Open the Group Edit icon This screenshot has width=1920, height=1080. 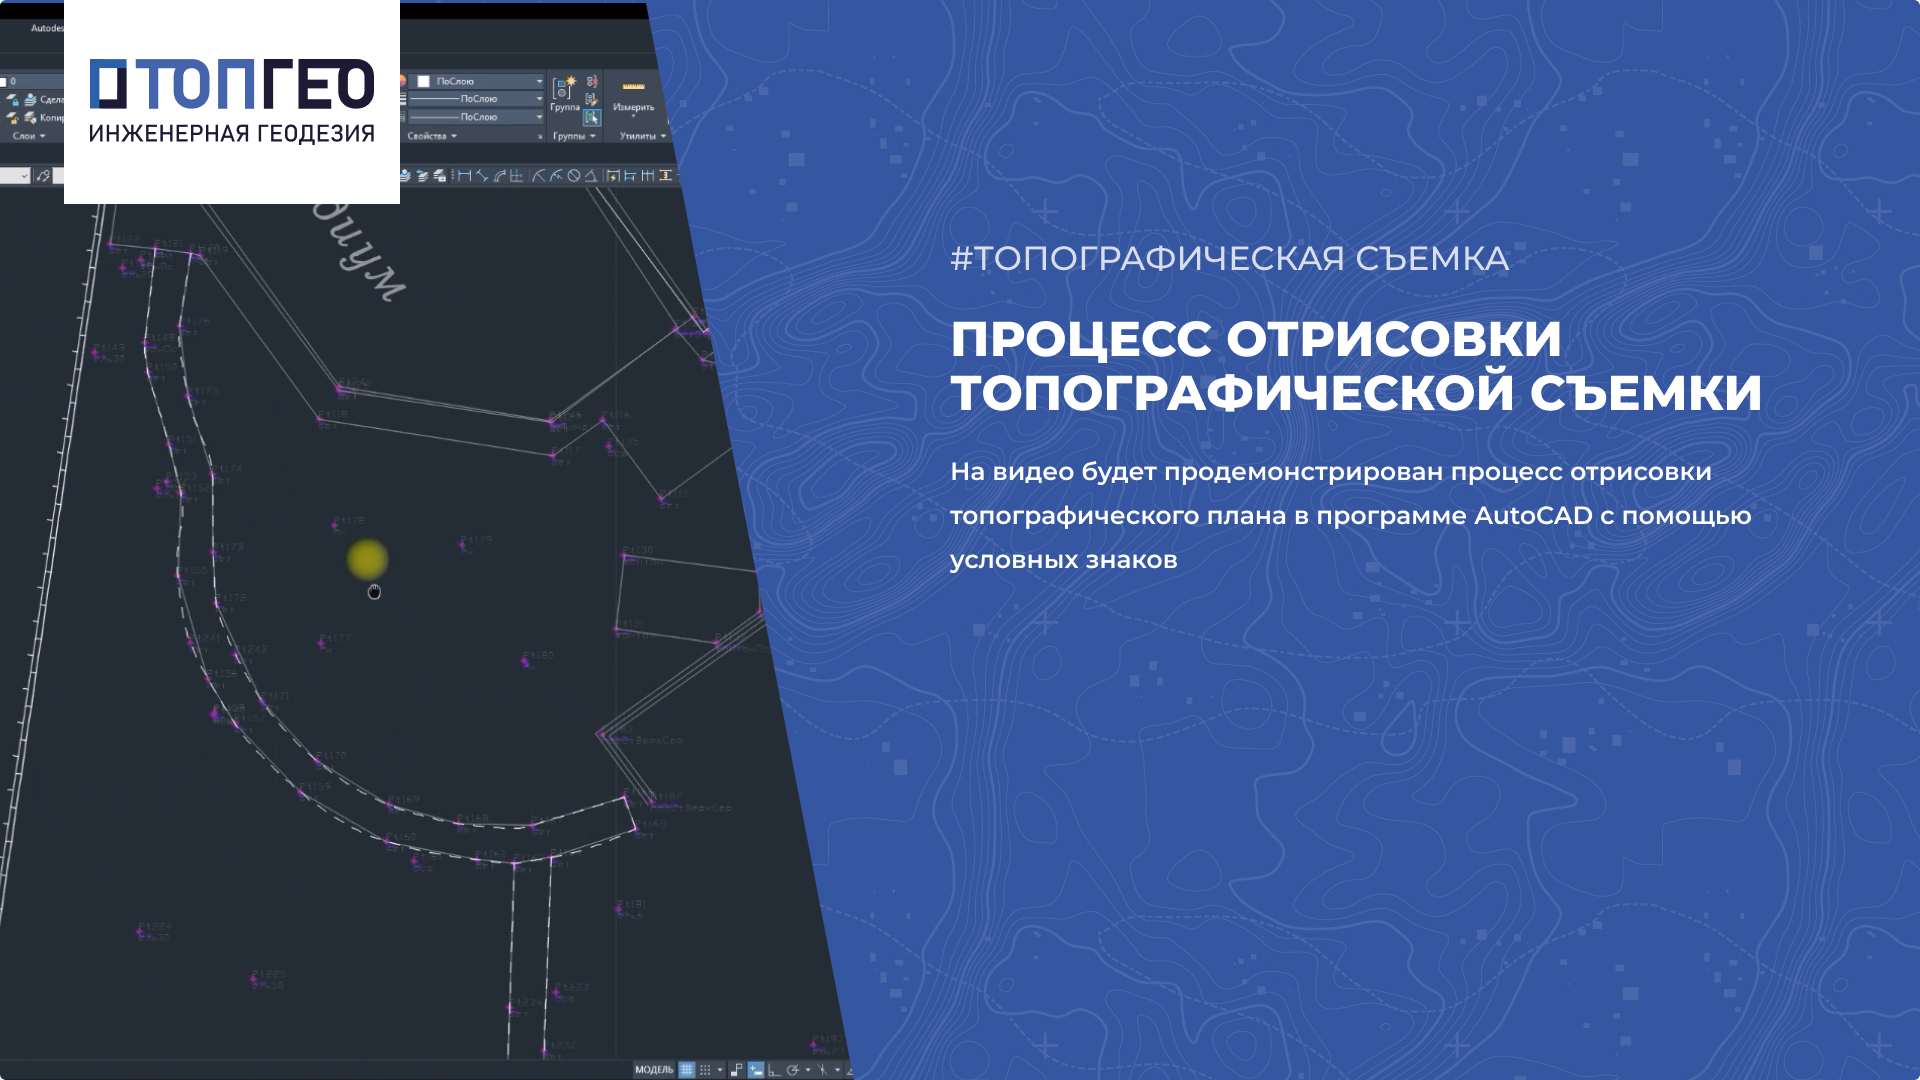point(592,99)
